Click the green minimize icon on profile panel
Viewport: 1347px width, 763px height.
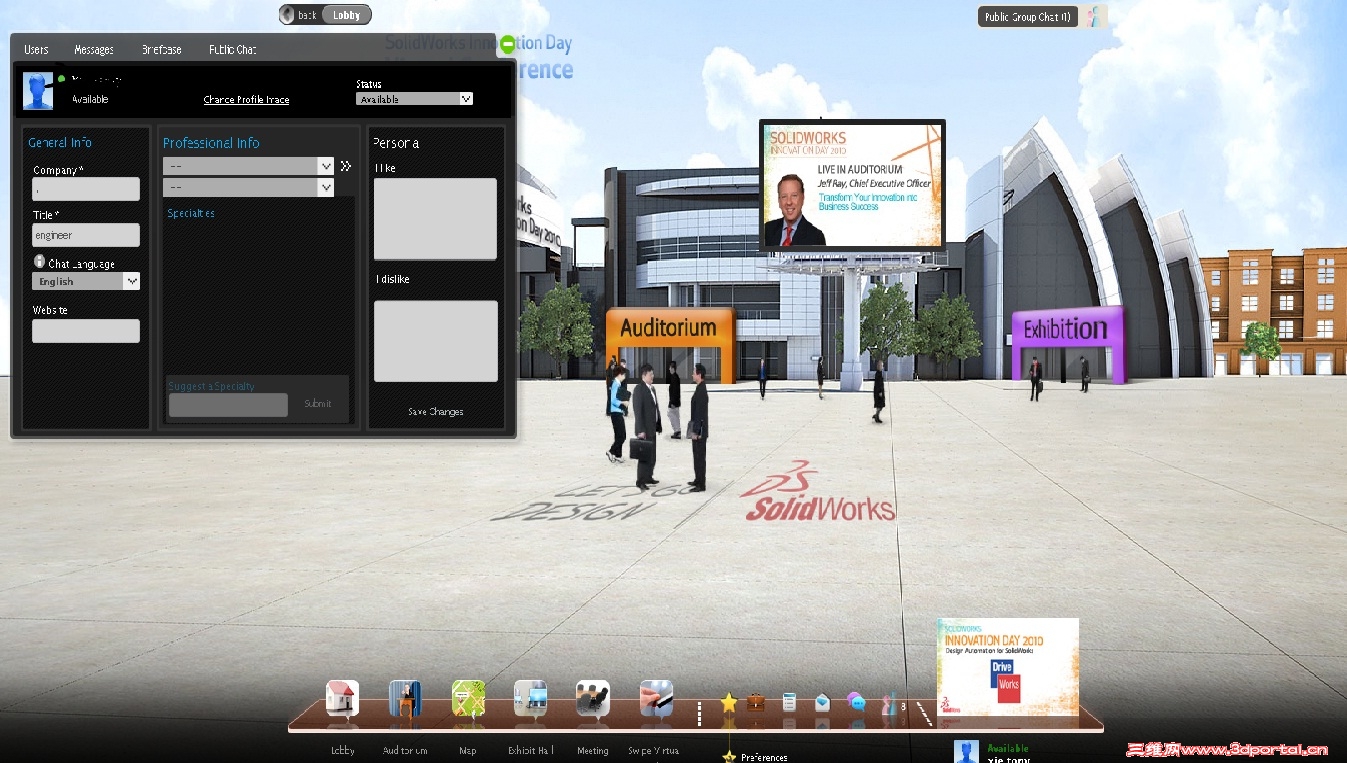tap(508, 44)
